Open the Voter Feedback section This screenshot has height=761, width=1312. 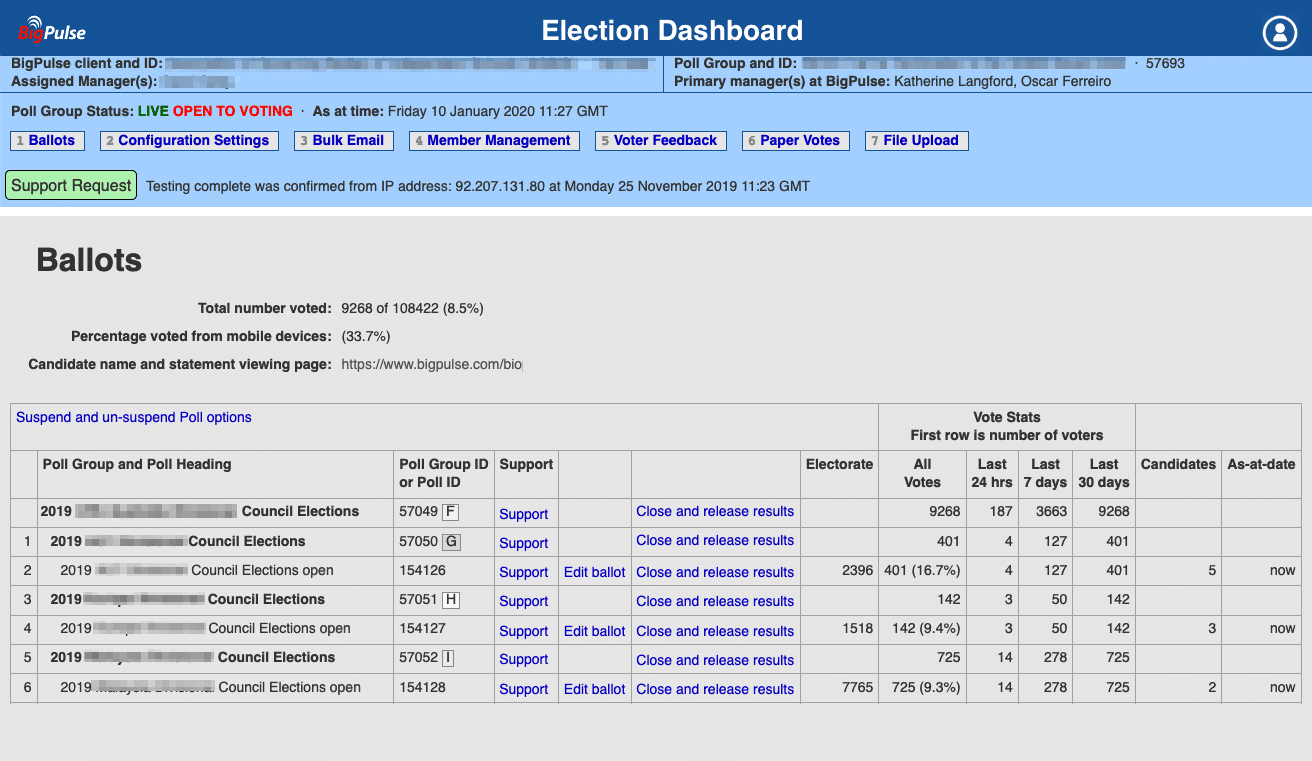[x=660, y=140]
